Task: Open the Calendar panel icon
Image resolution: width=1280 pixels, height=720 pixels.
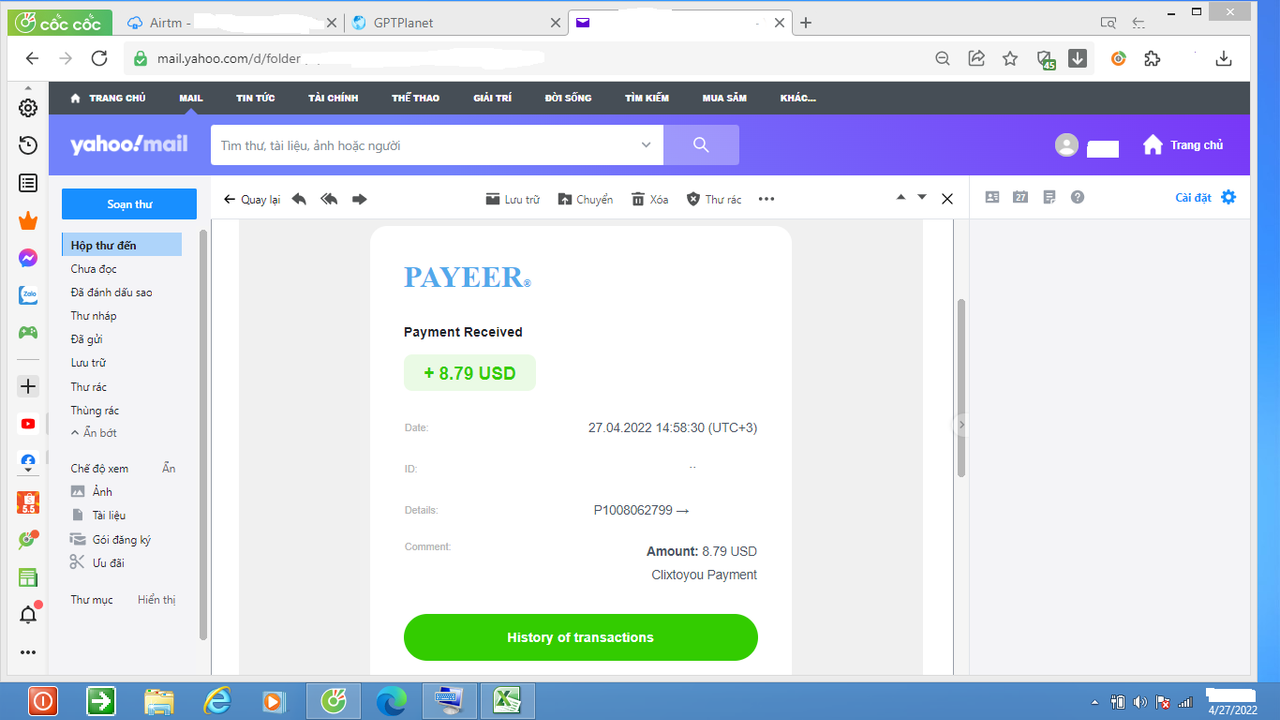Action: coord(1020,197)
